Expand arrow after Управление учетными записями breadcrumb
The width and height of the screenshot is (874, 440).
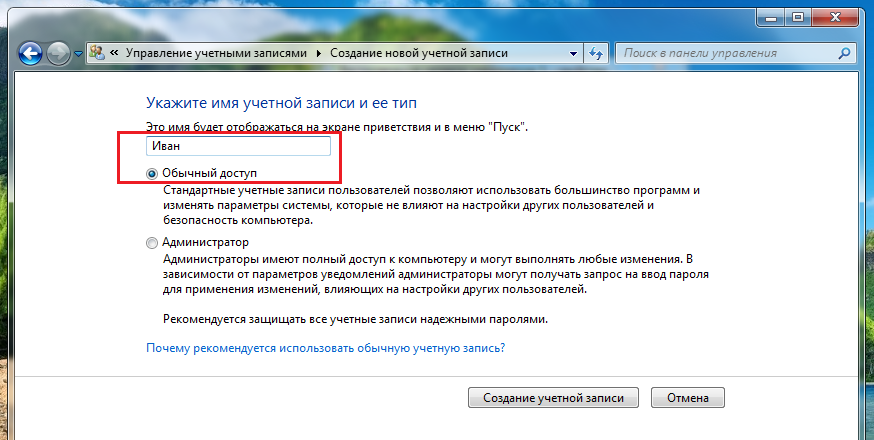click(319, 52)
